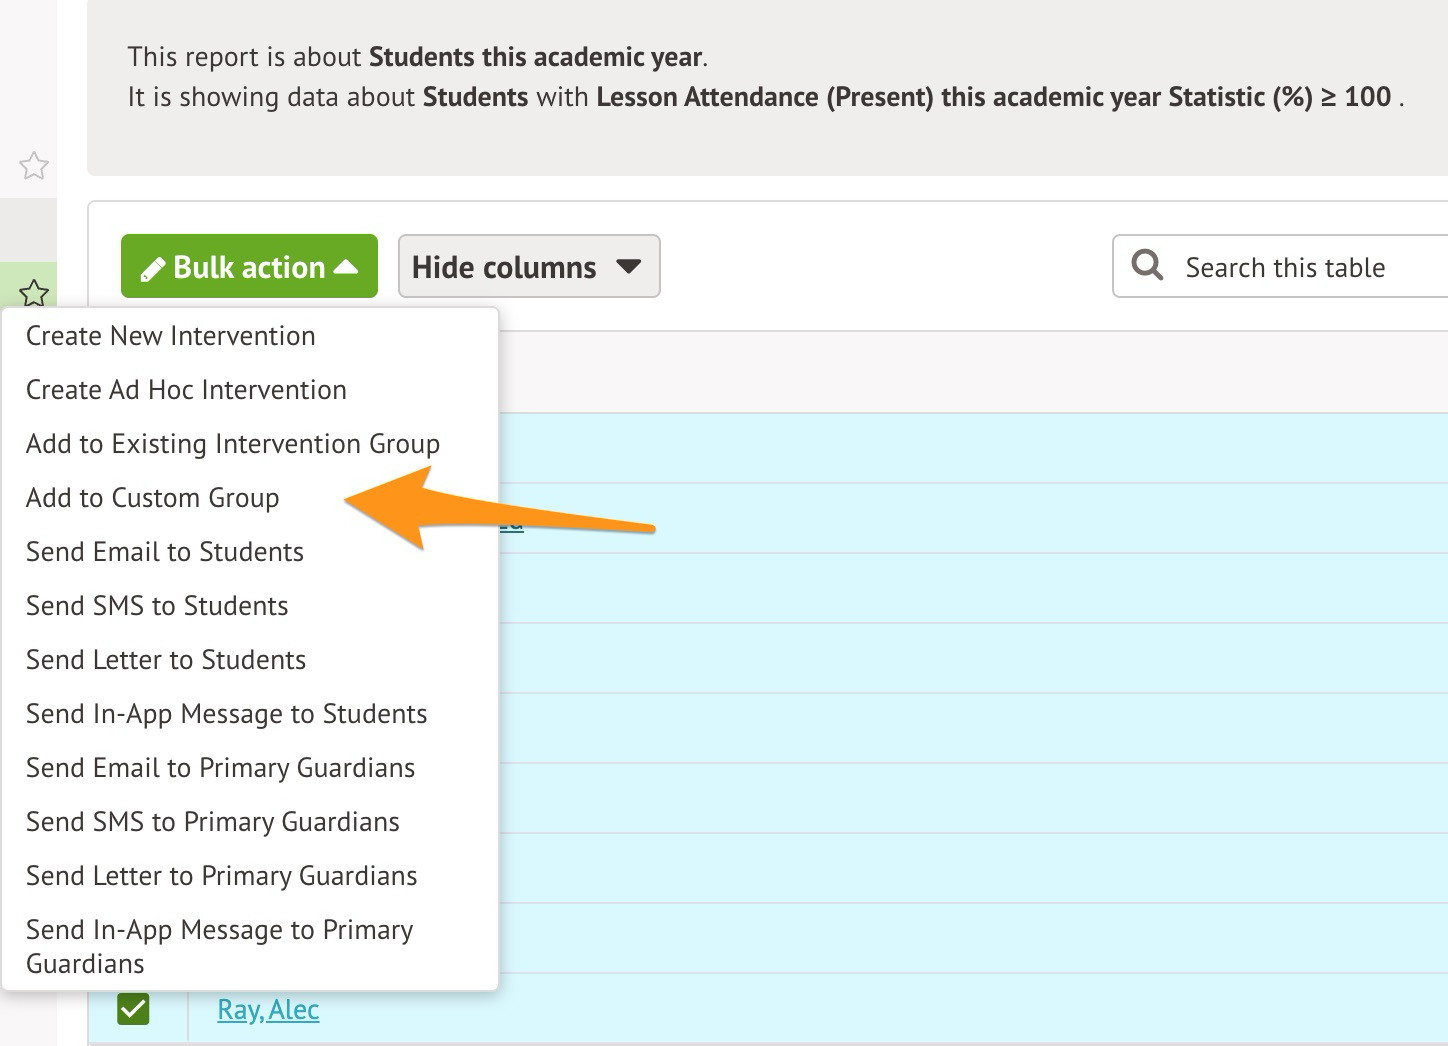
Task: Uncheck the checkbox beside Ray, Alec
Action: click(x=133, y=1009)
